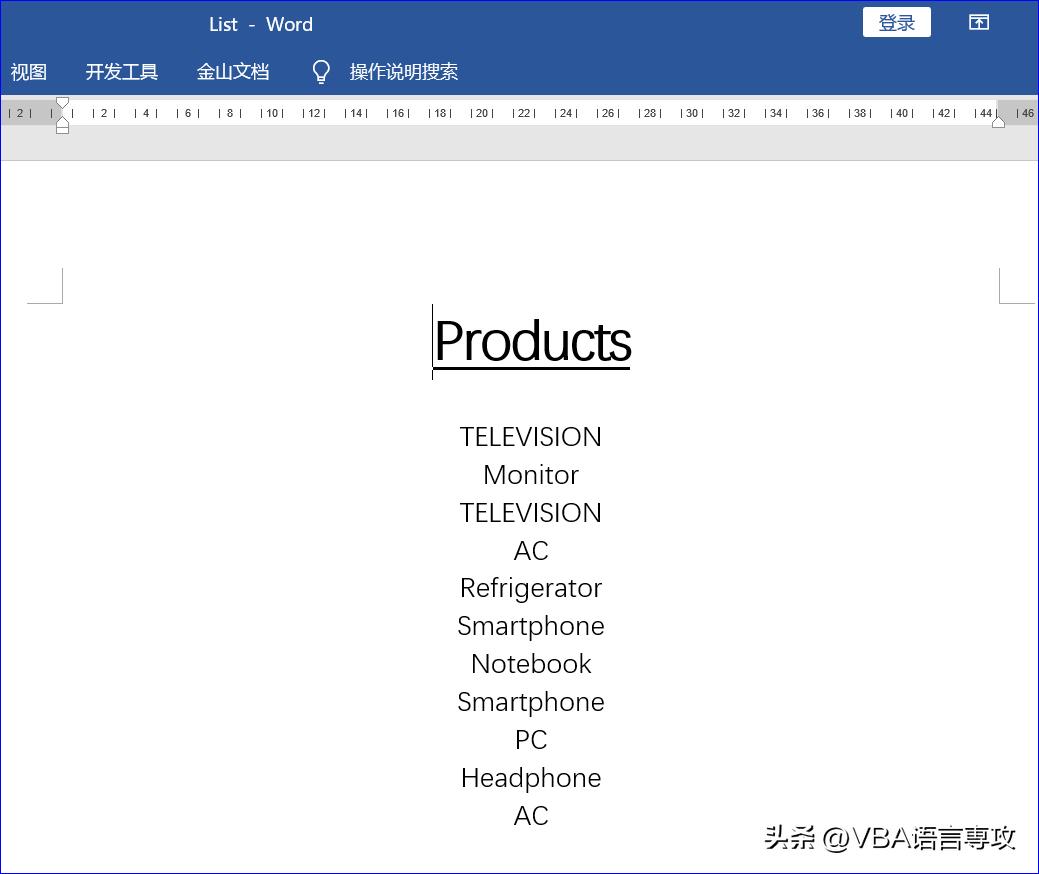
Task: Click the Monitor line
Action: (531, 475)
